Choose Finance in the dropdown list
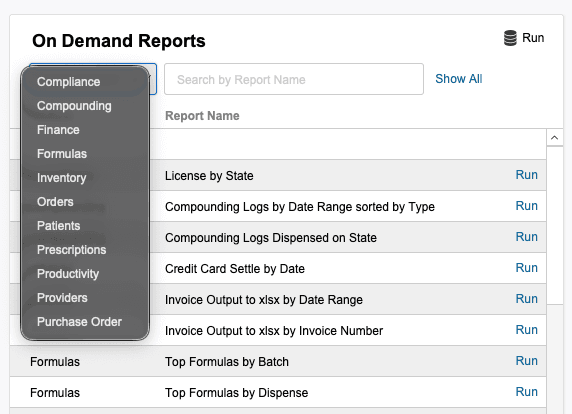 click(x=58, y=130)
